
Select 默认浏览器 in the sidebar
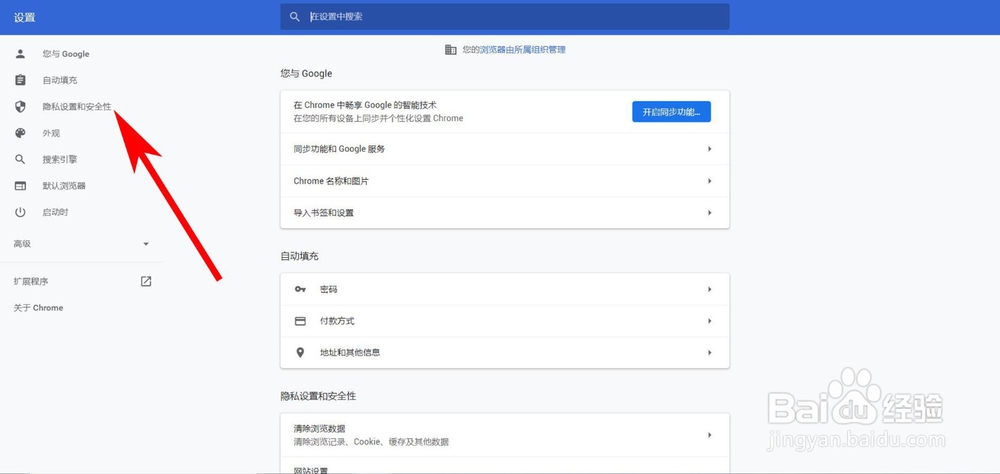click(x=64, y=186)
